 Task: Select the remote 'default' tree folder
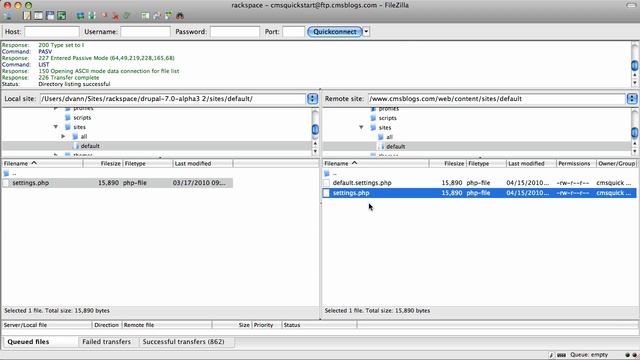tap(396, 147)
